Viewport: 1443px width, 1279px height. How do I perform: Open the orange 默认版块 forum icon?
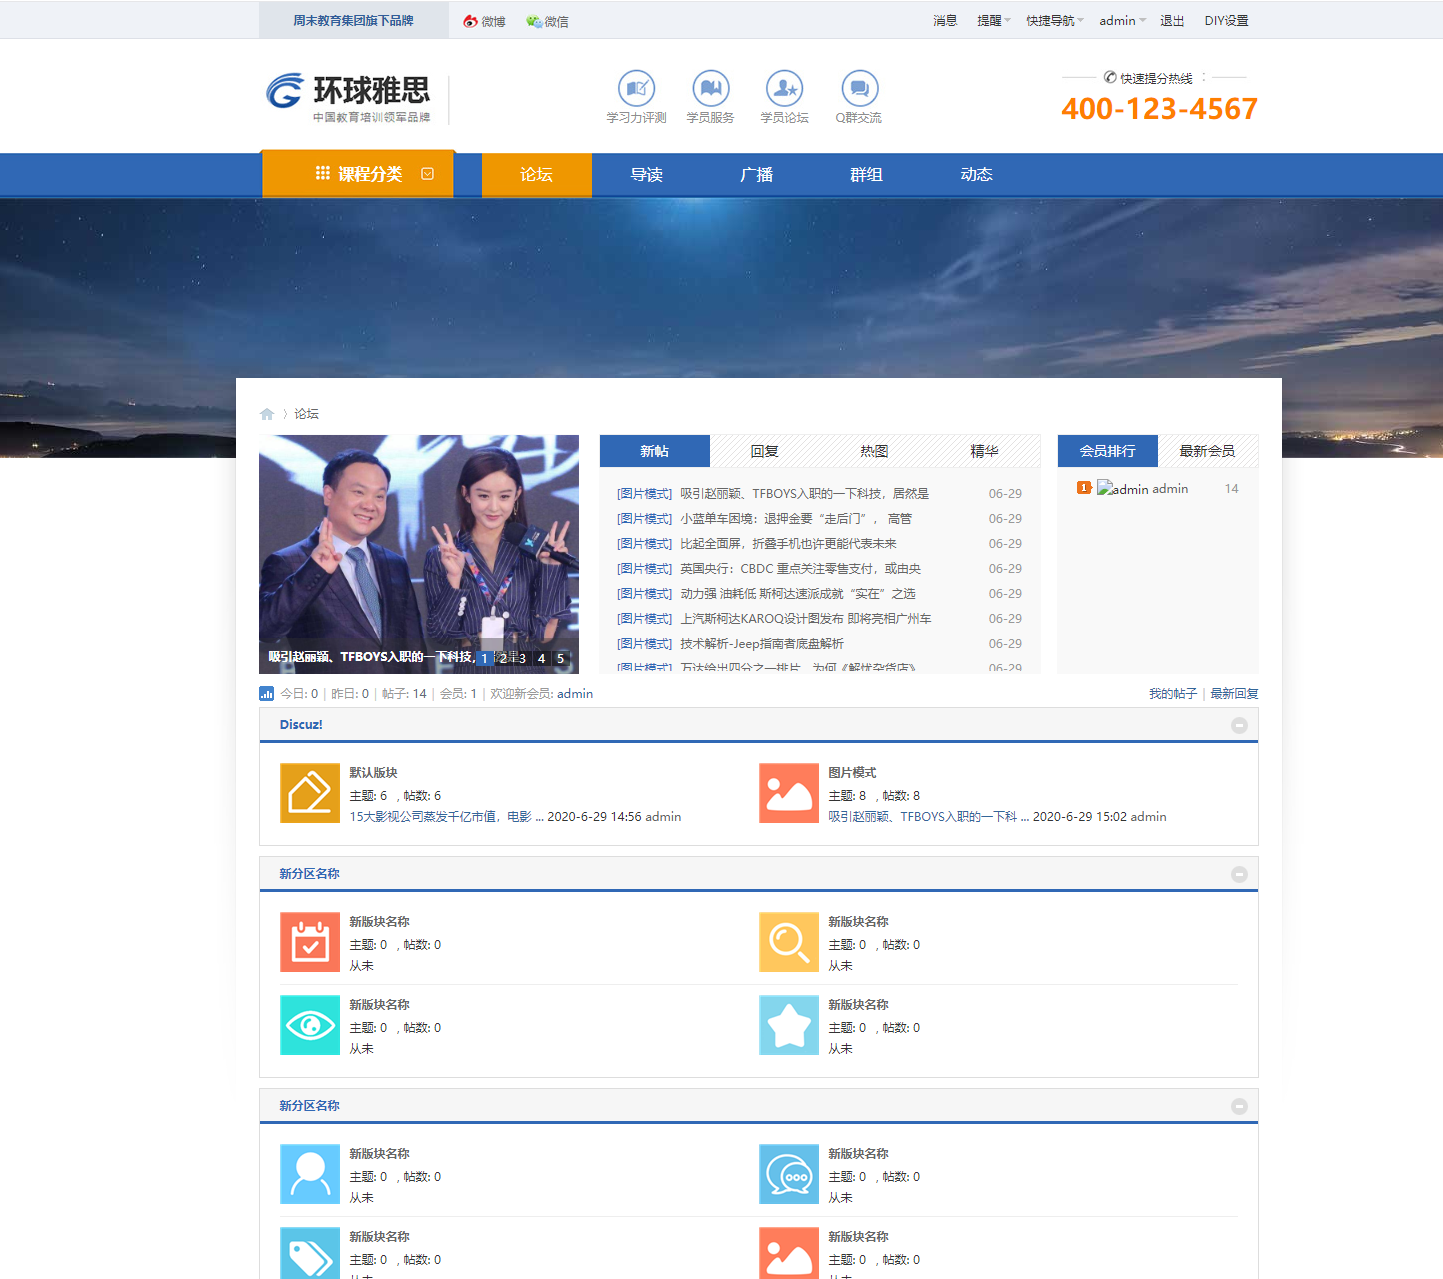[310, 793]
